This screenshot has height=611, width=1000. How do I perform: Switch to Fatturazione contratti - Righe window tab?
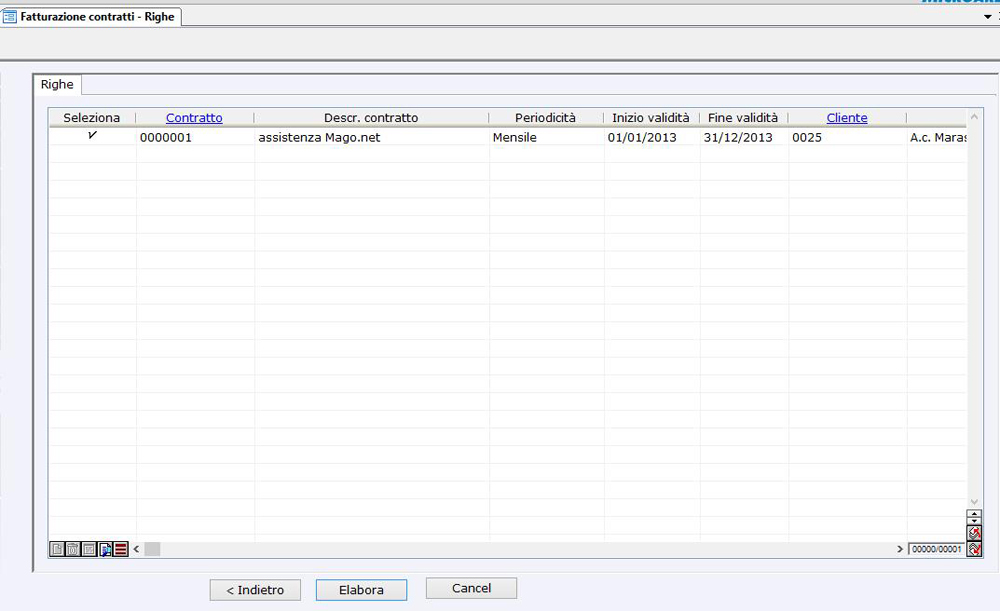[x=96, y=17]
